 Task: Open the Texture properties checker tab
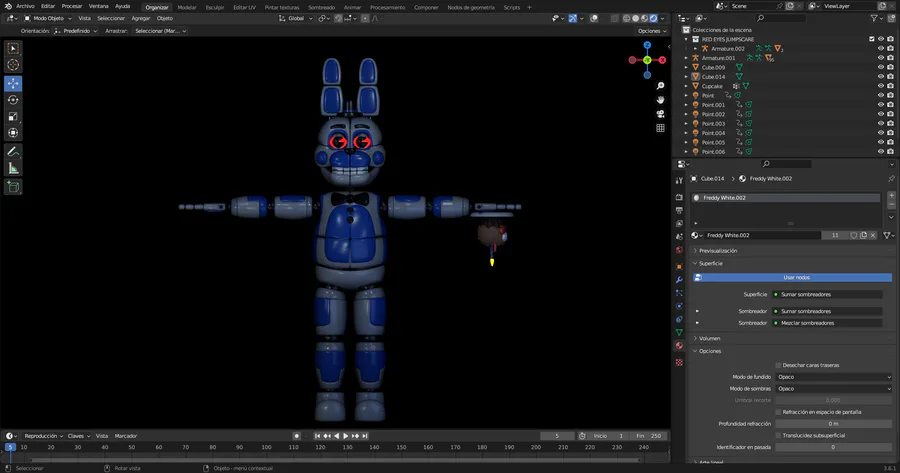680,362
